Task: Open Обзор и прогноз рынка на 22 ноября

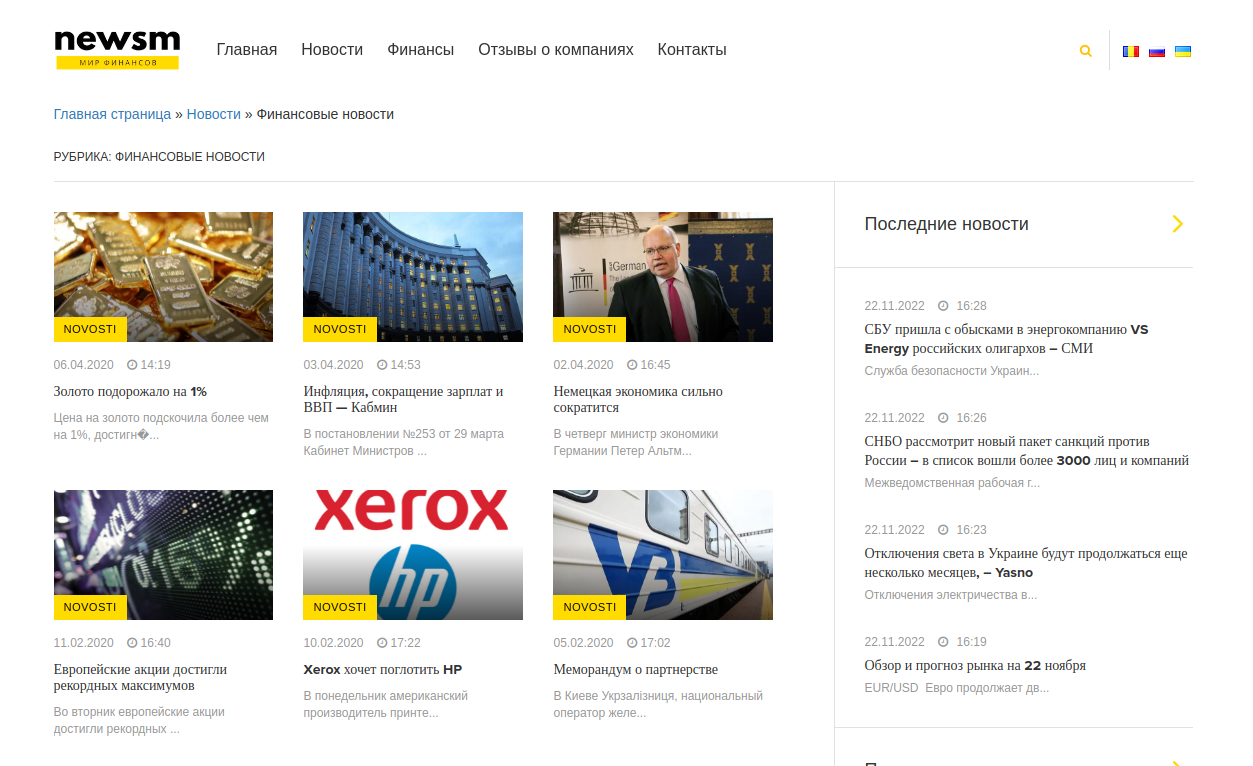Action: [x=975, y=665]
